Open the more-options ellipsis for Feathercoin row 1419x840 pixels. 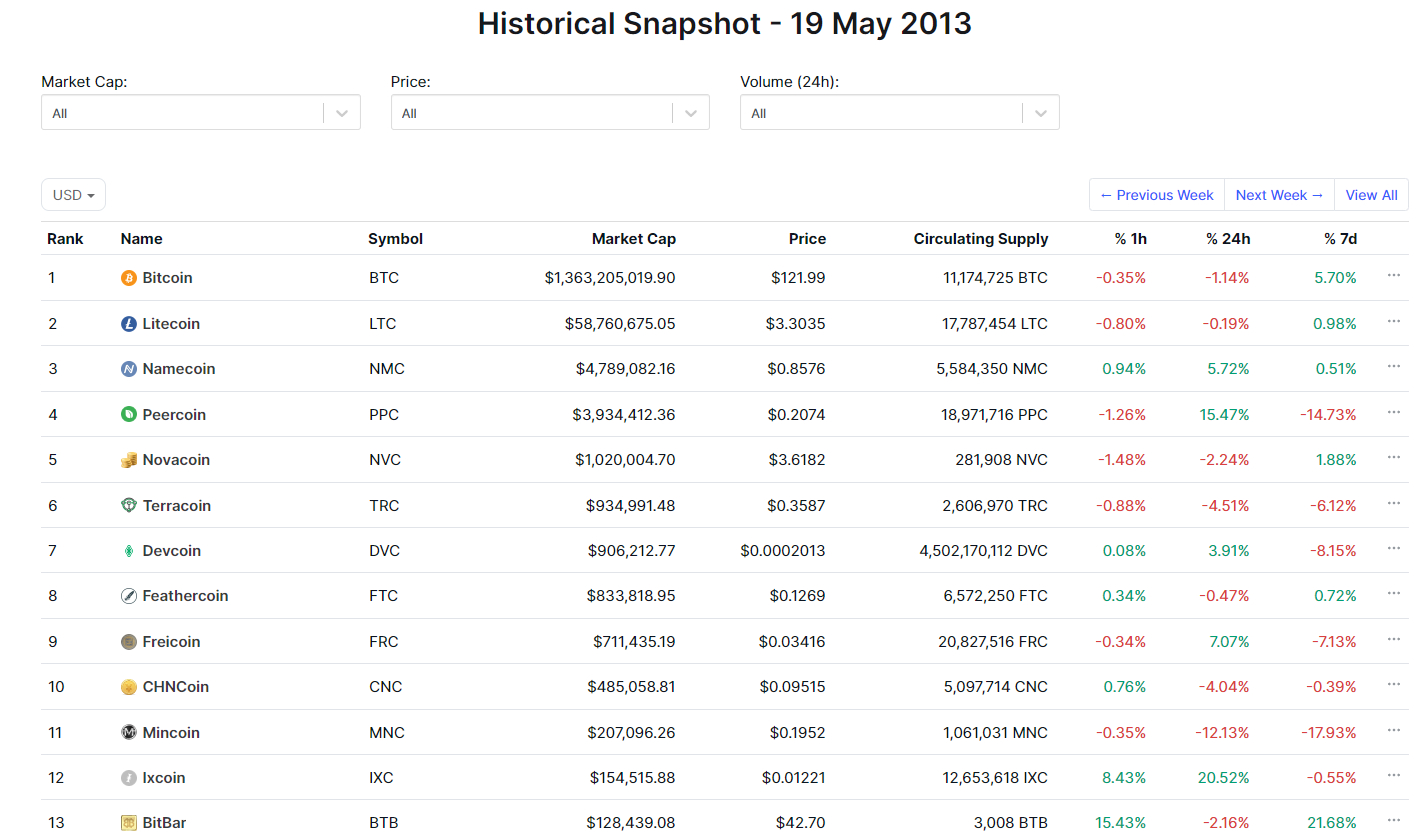(1394, 594)
